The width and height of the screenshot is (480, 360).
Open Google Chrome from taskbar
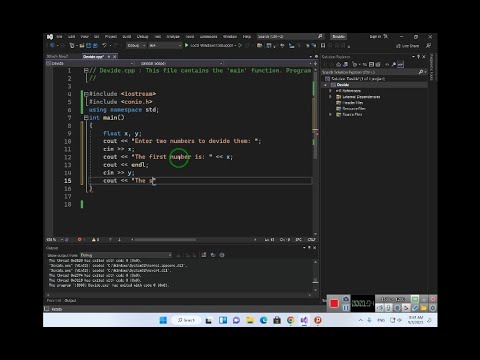[291, 320]
